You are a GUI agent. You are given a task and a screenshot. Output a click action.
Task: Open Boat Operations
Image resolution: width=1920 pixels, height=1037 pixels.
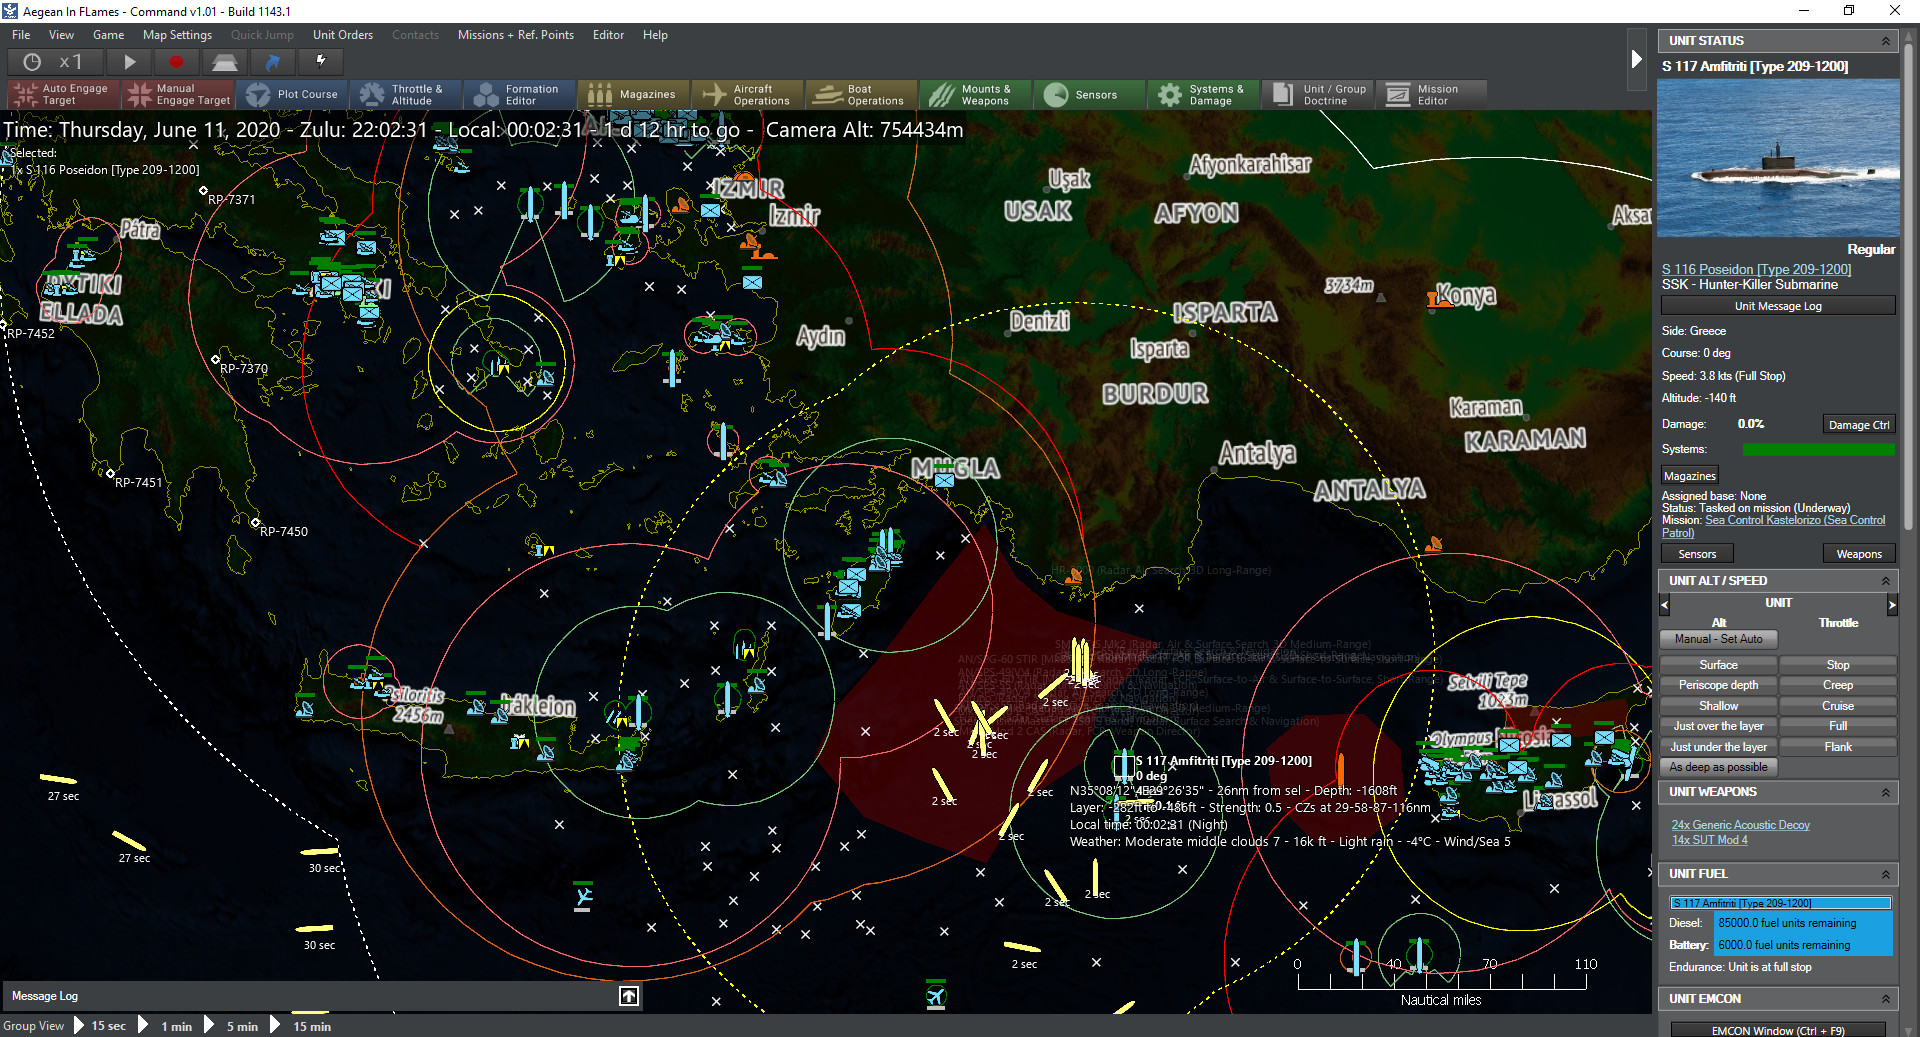pos(861,94)
